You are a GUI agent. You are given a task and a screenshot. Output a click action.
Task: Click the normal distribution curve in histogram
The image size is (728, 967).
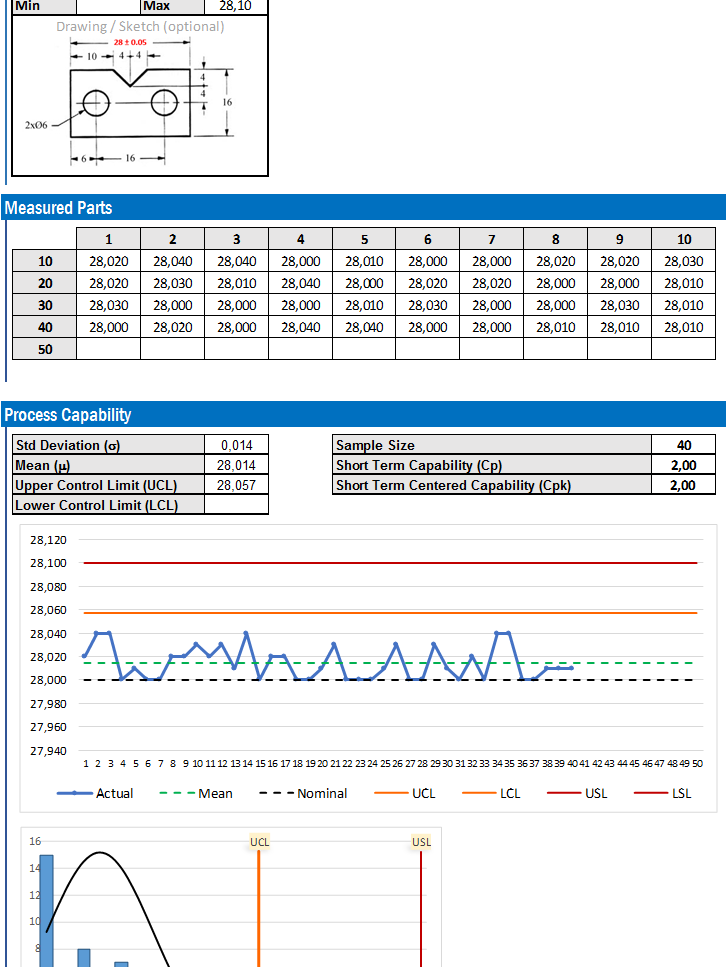tap(100, 853)
